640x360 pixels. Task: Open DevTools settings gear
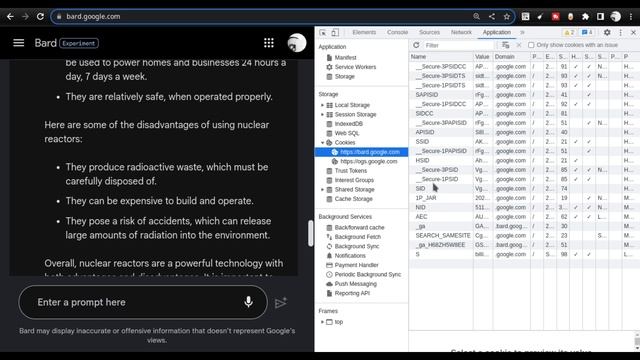(607, 32)
